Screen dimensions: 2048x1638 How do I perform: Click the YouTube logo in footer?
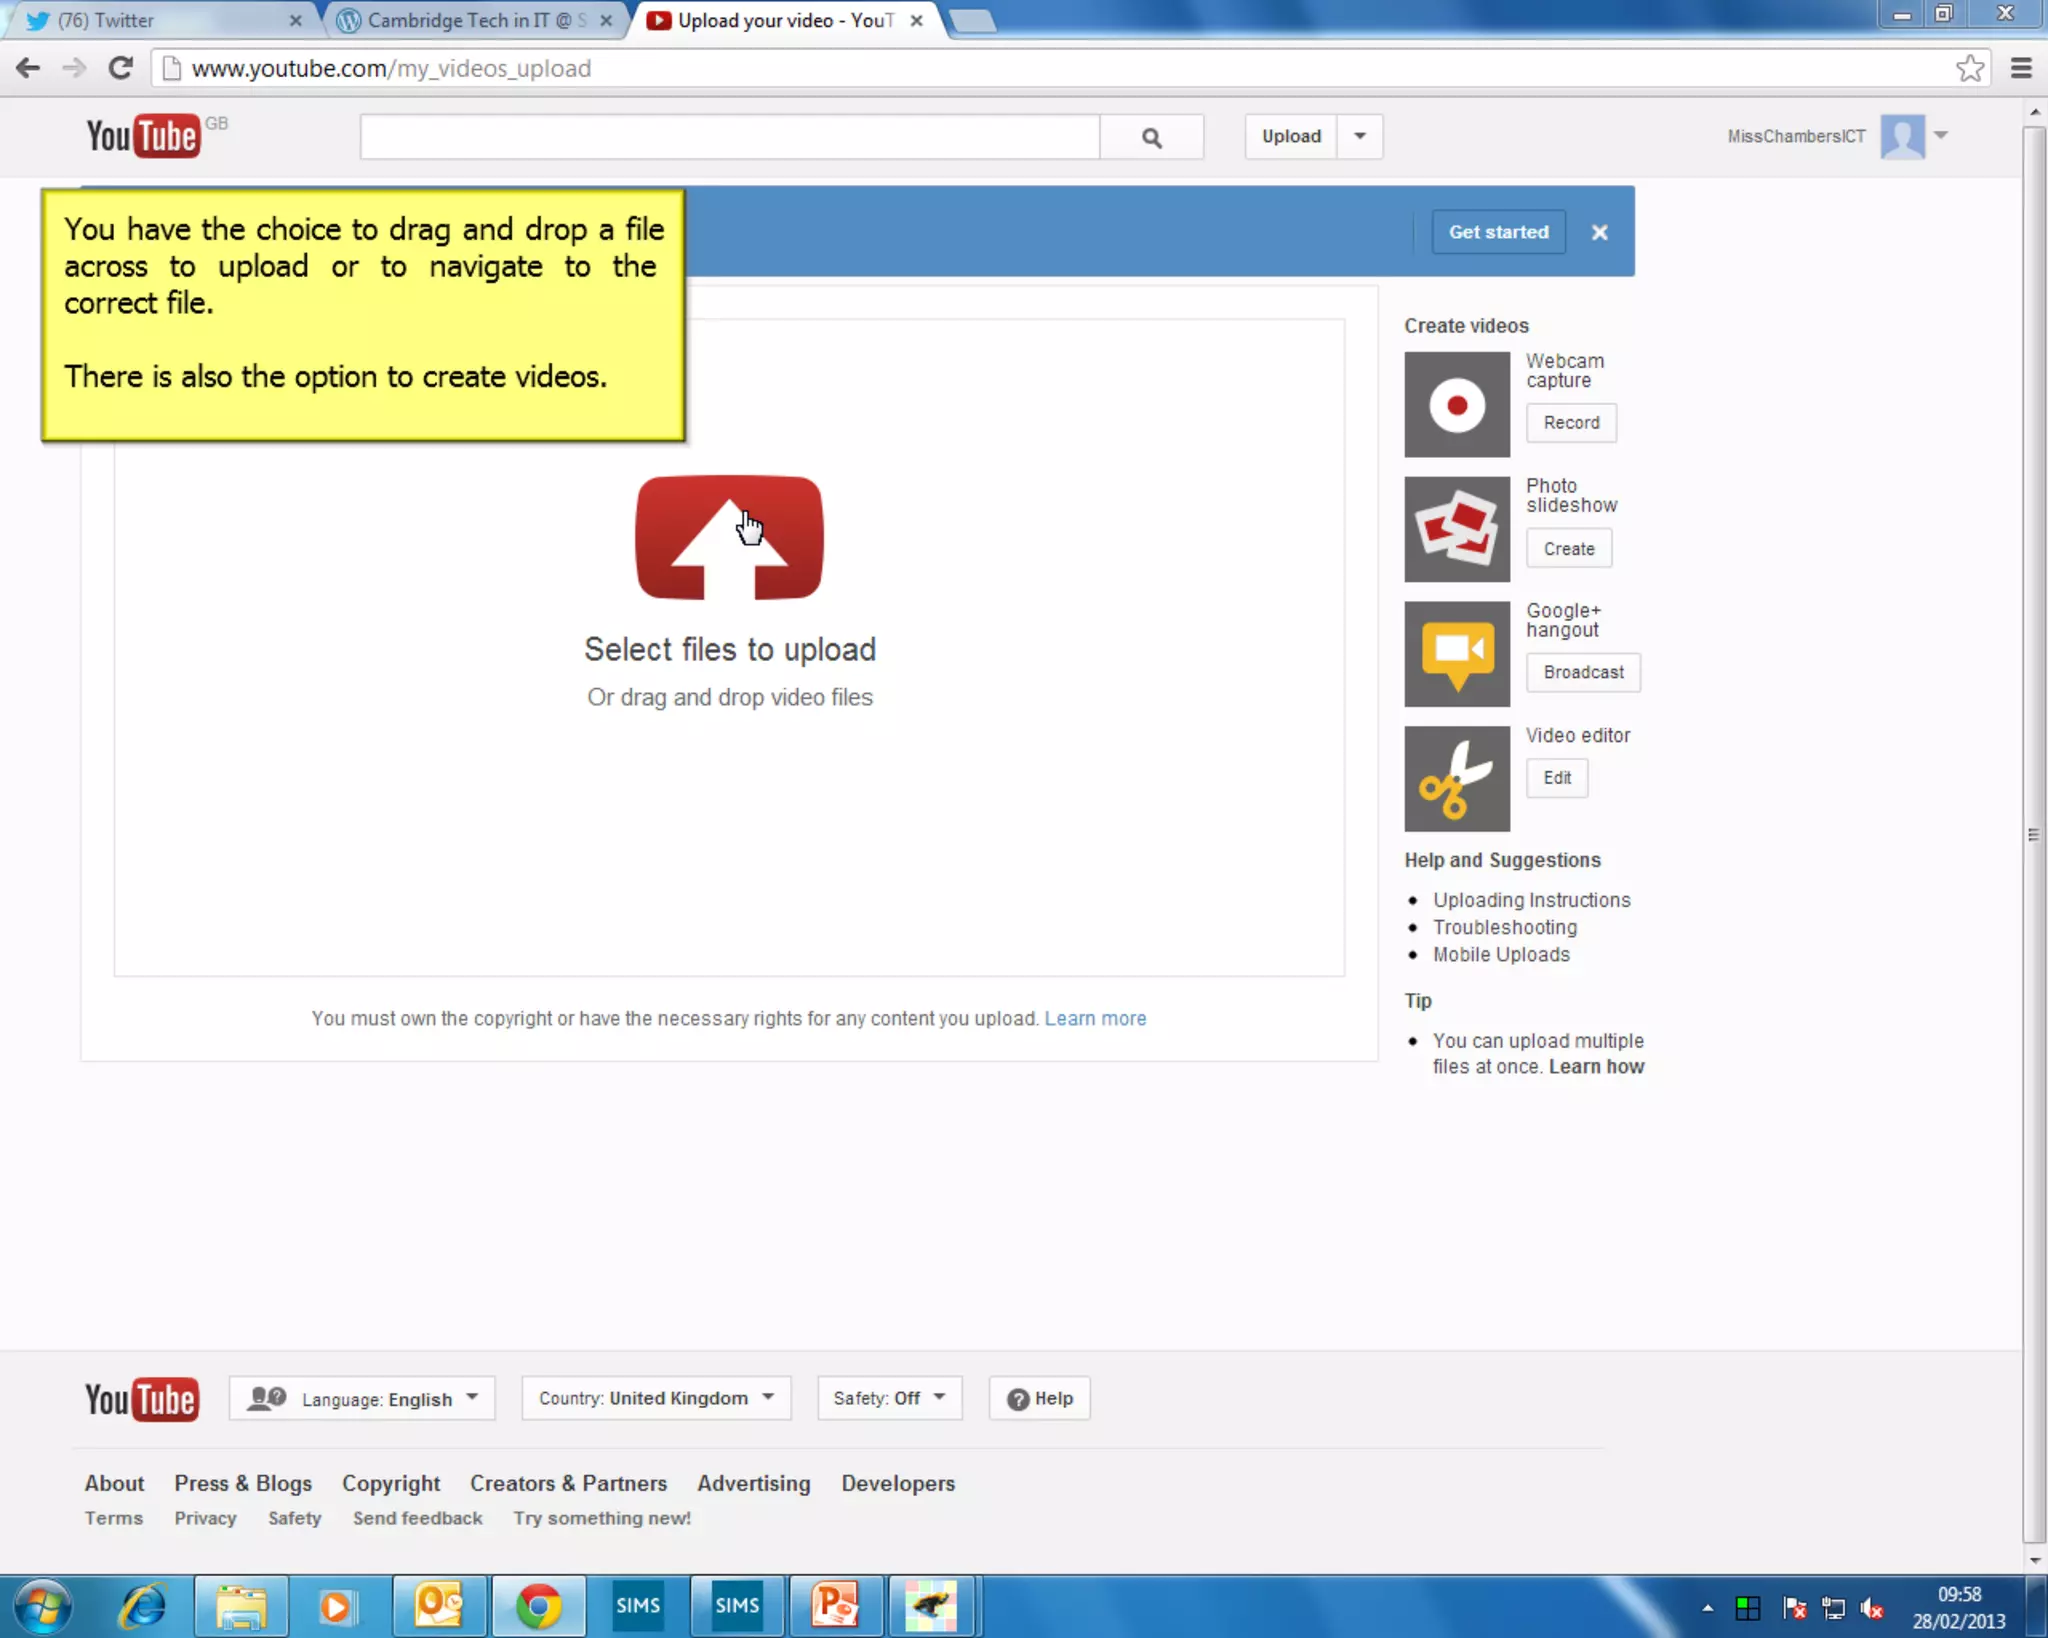141,1399
